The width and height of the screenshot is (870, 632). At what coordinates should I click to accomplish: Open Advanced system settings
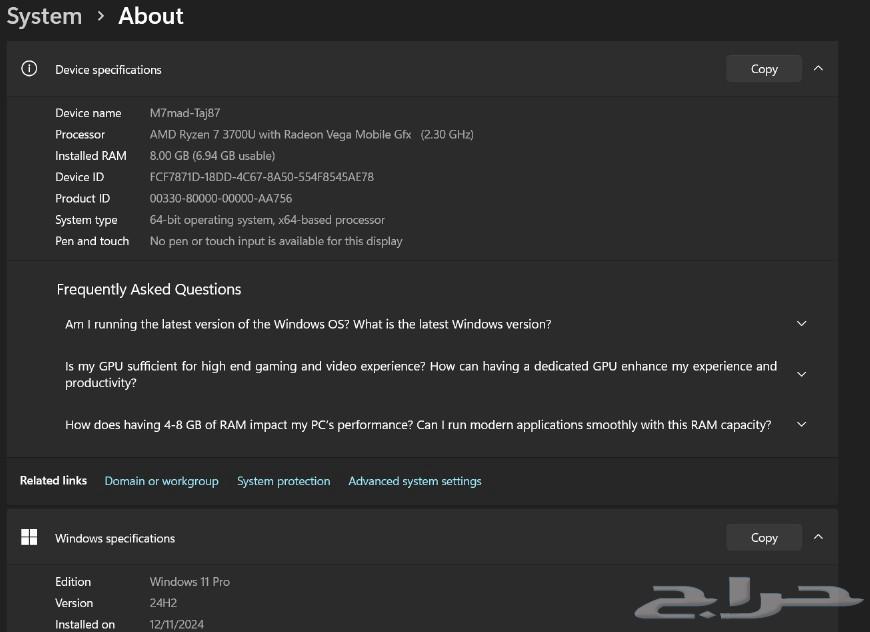[x=414, y=481]
